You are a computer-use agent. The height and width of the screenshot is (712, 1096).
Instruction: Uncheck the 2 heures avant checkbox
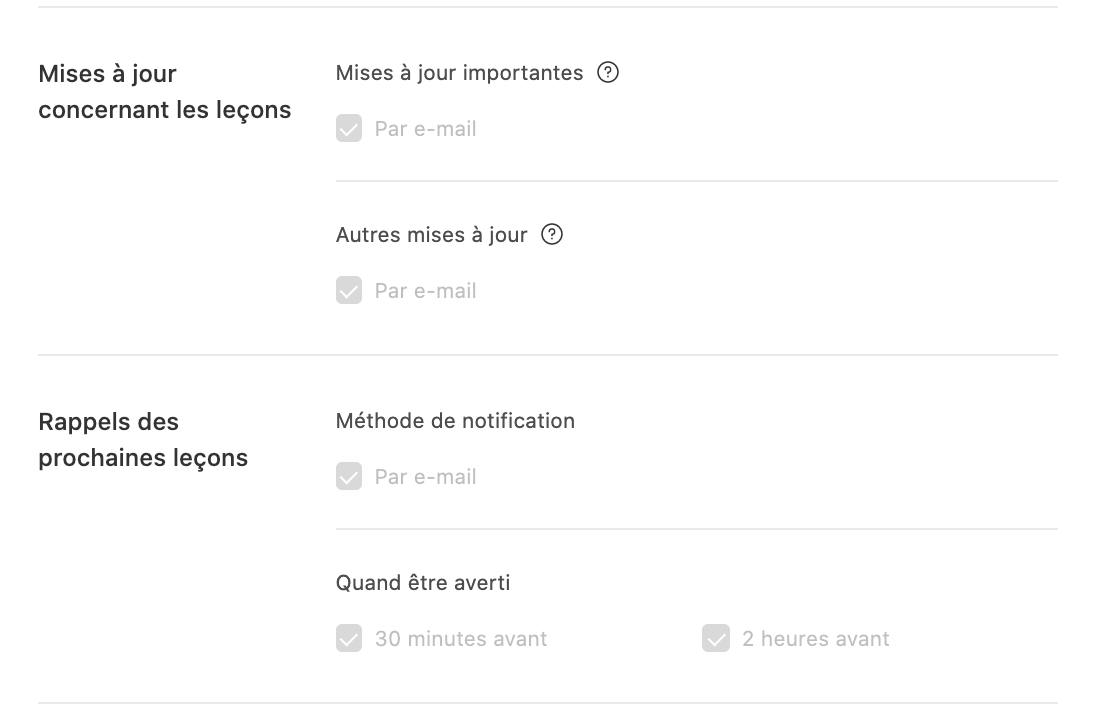coord(716,639)
